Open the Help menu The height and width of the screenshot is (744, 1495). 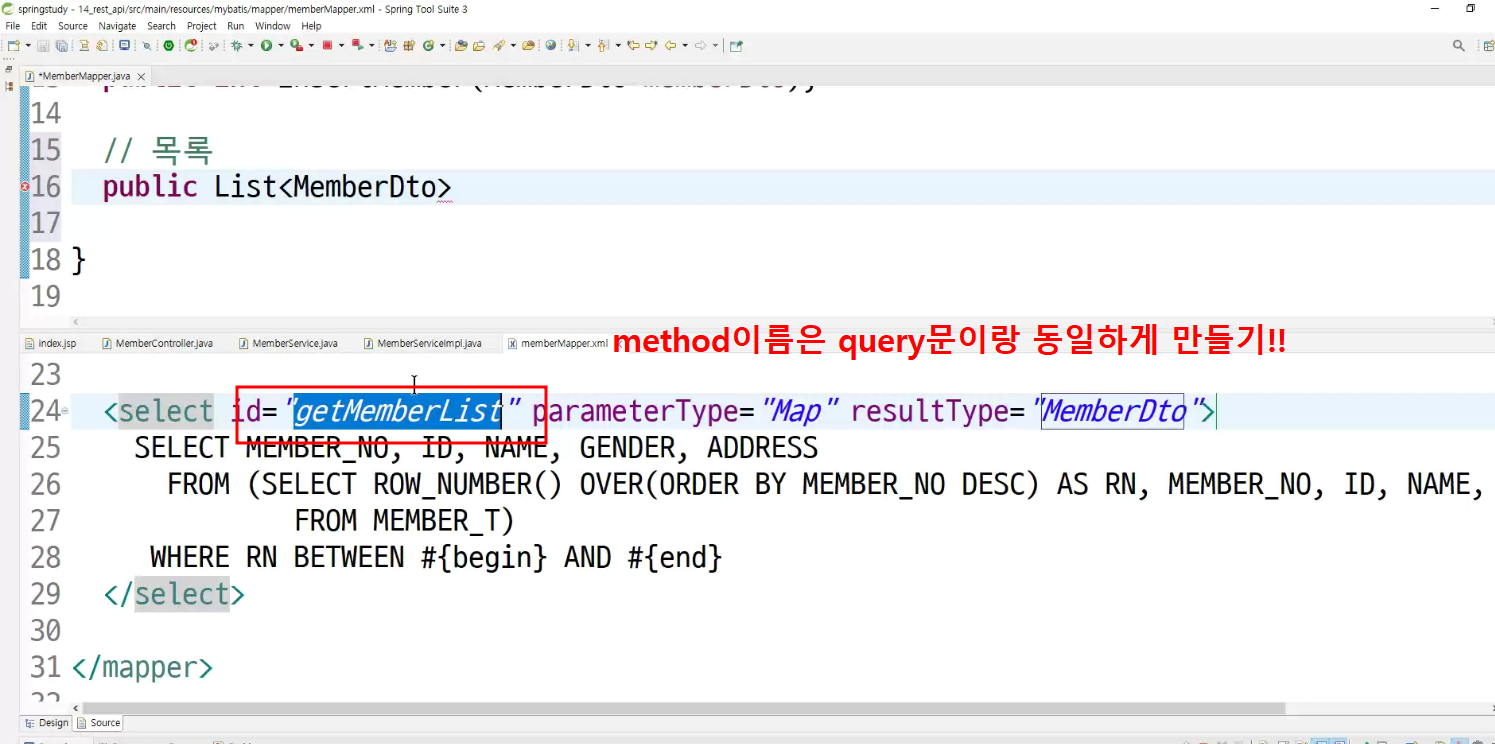tap(312, 26)
